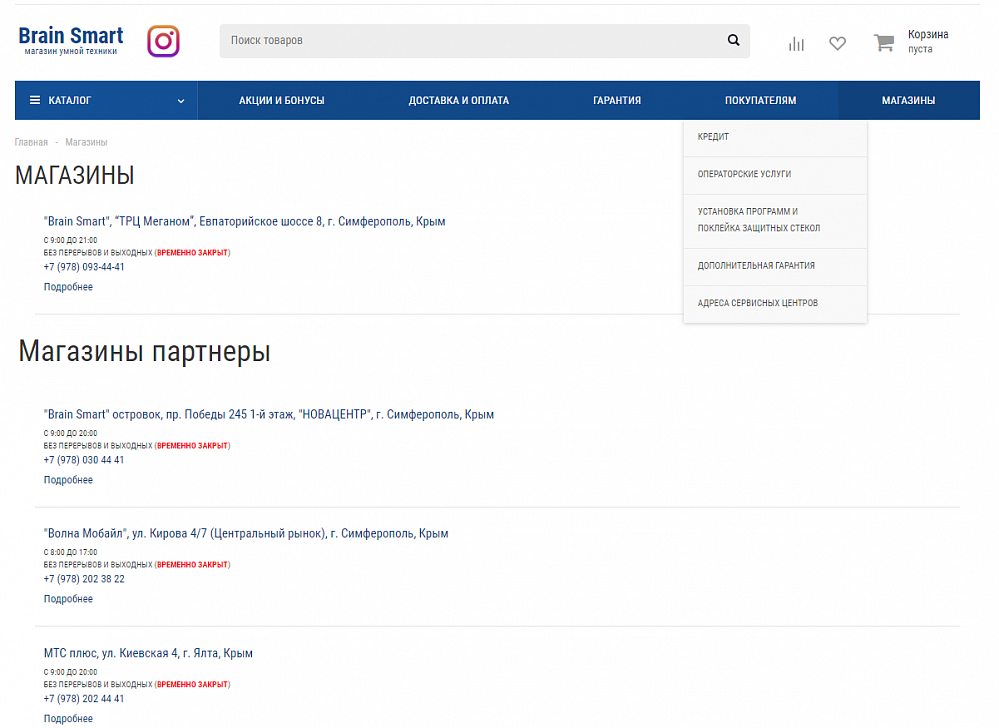Select the Покупателям menu item

coord(760,101)
